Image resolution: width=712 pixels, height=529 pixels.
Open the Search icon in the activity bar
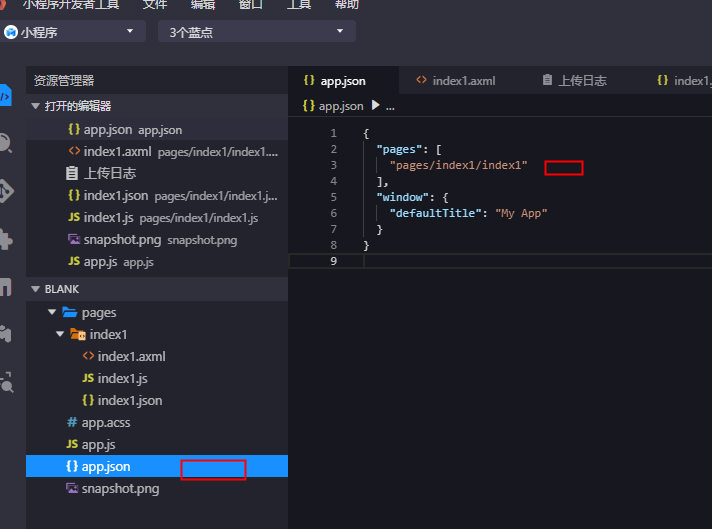5,143
